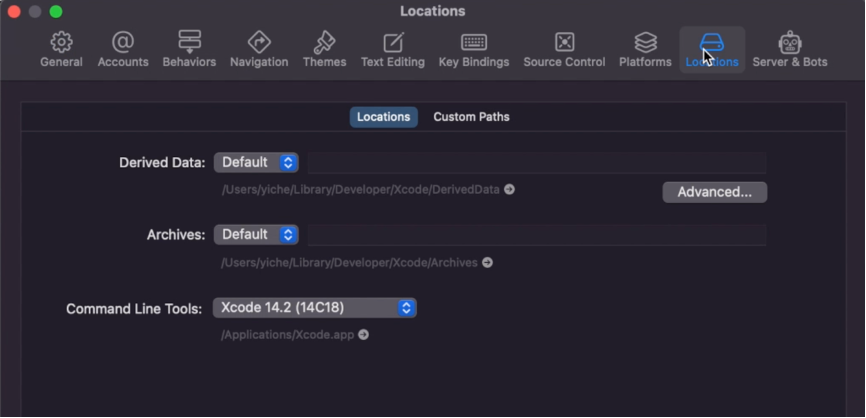Open the Server & Bots pane

pyautogui.click(x=790, y=50)
